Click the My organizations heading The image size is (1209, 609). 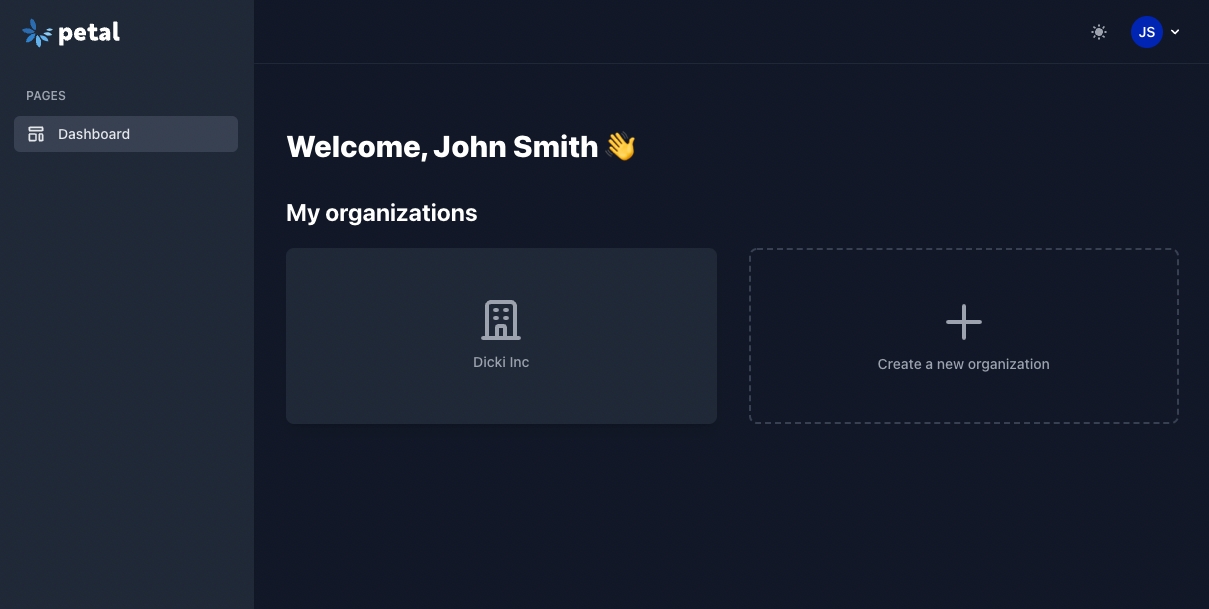click(381, 213)
